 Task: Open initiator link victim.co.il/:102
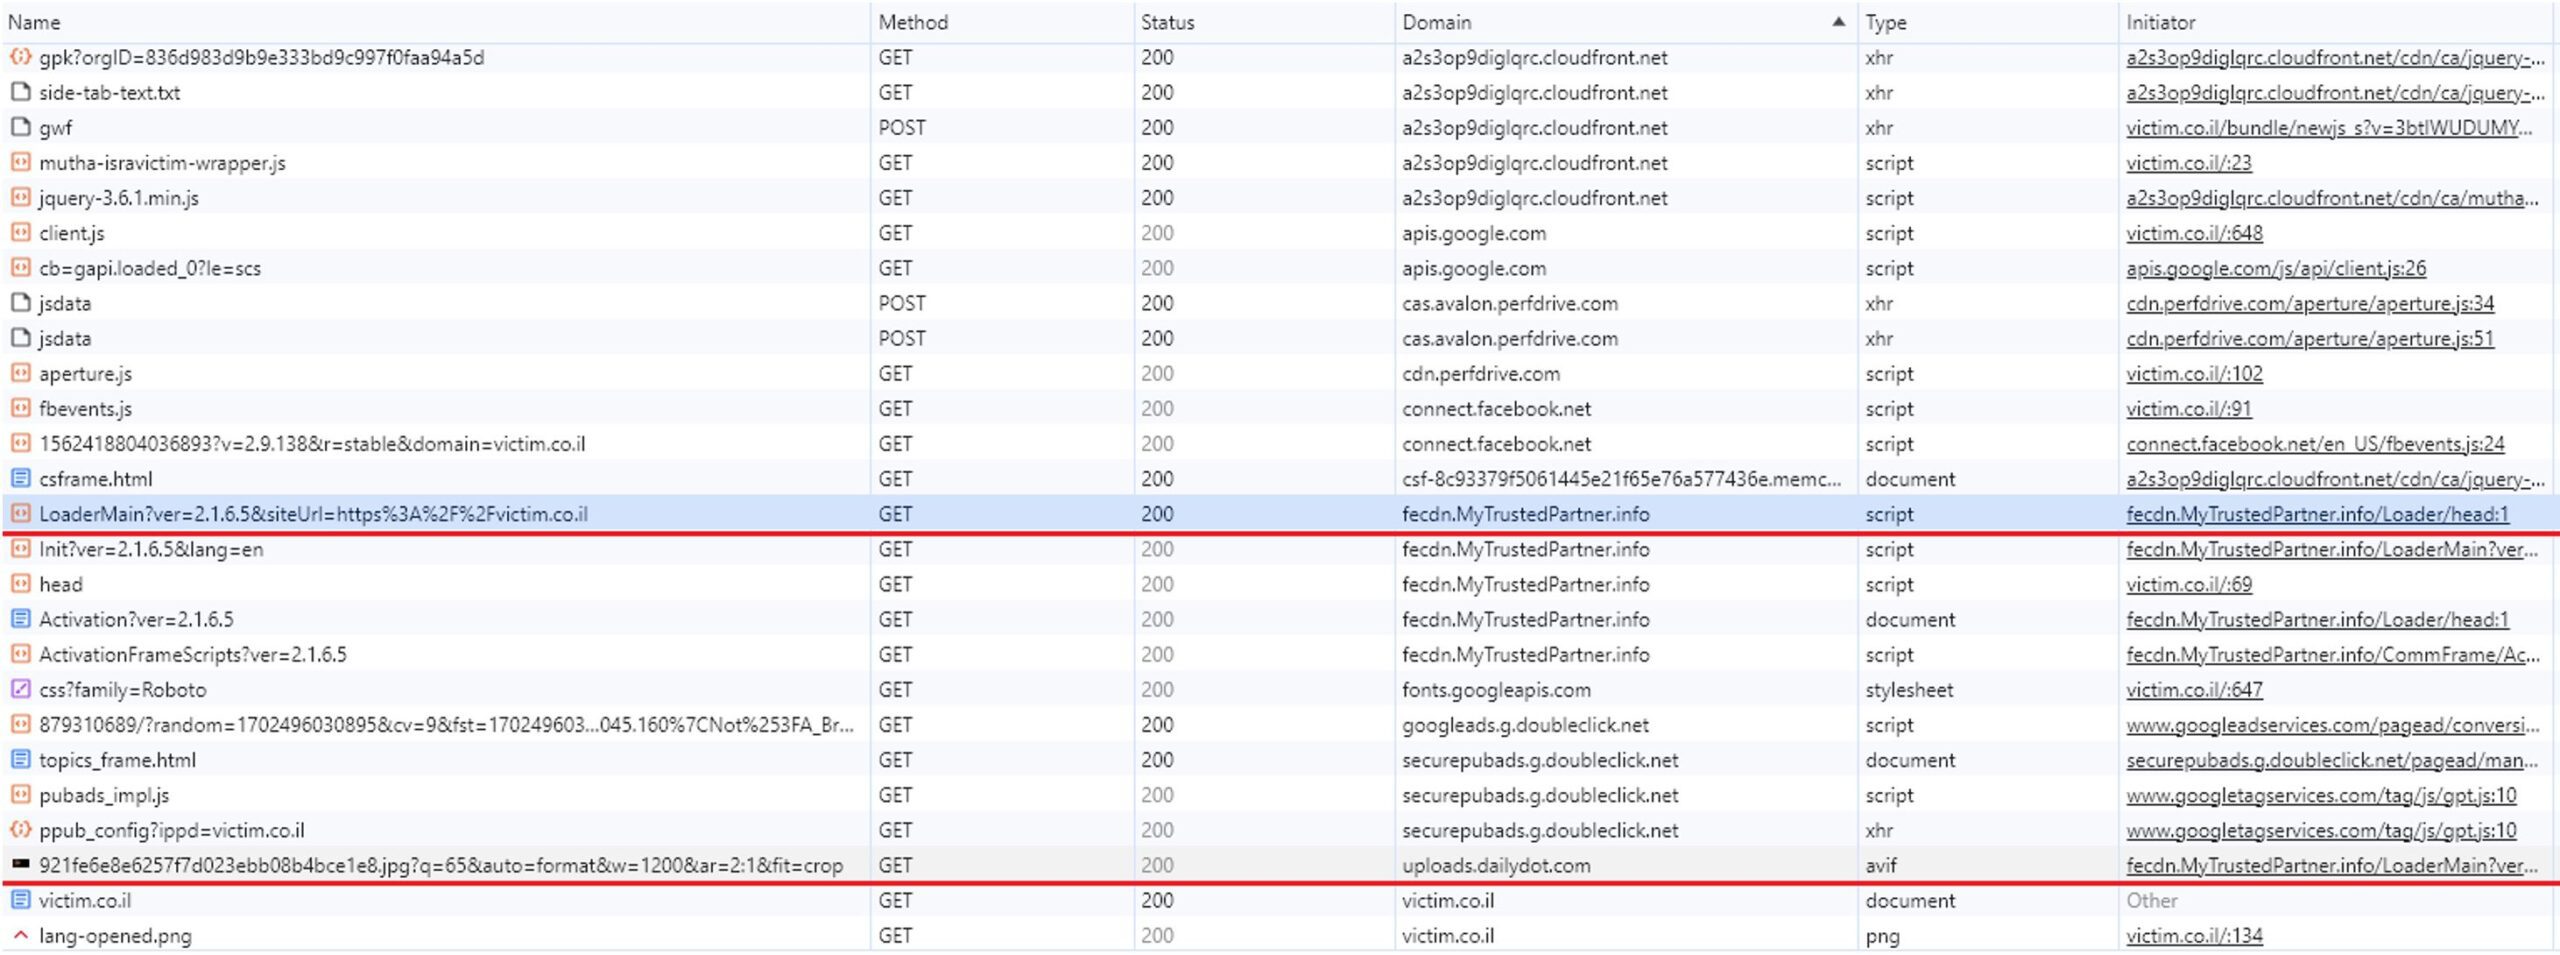click(2194, 373)
